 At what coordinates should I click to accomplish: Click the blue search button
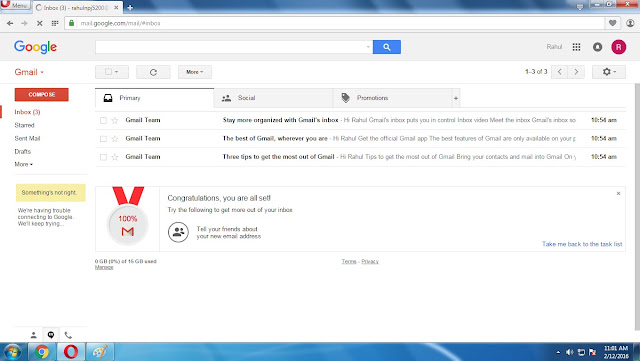tap(387, 47)
